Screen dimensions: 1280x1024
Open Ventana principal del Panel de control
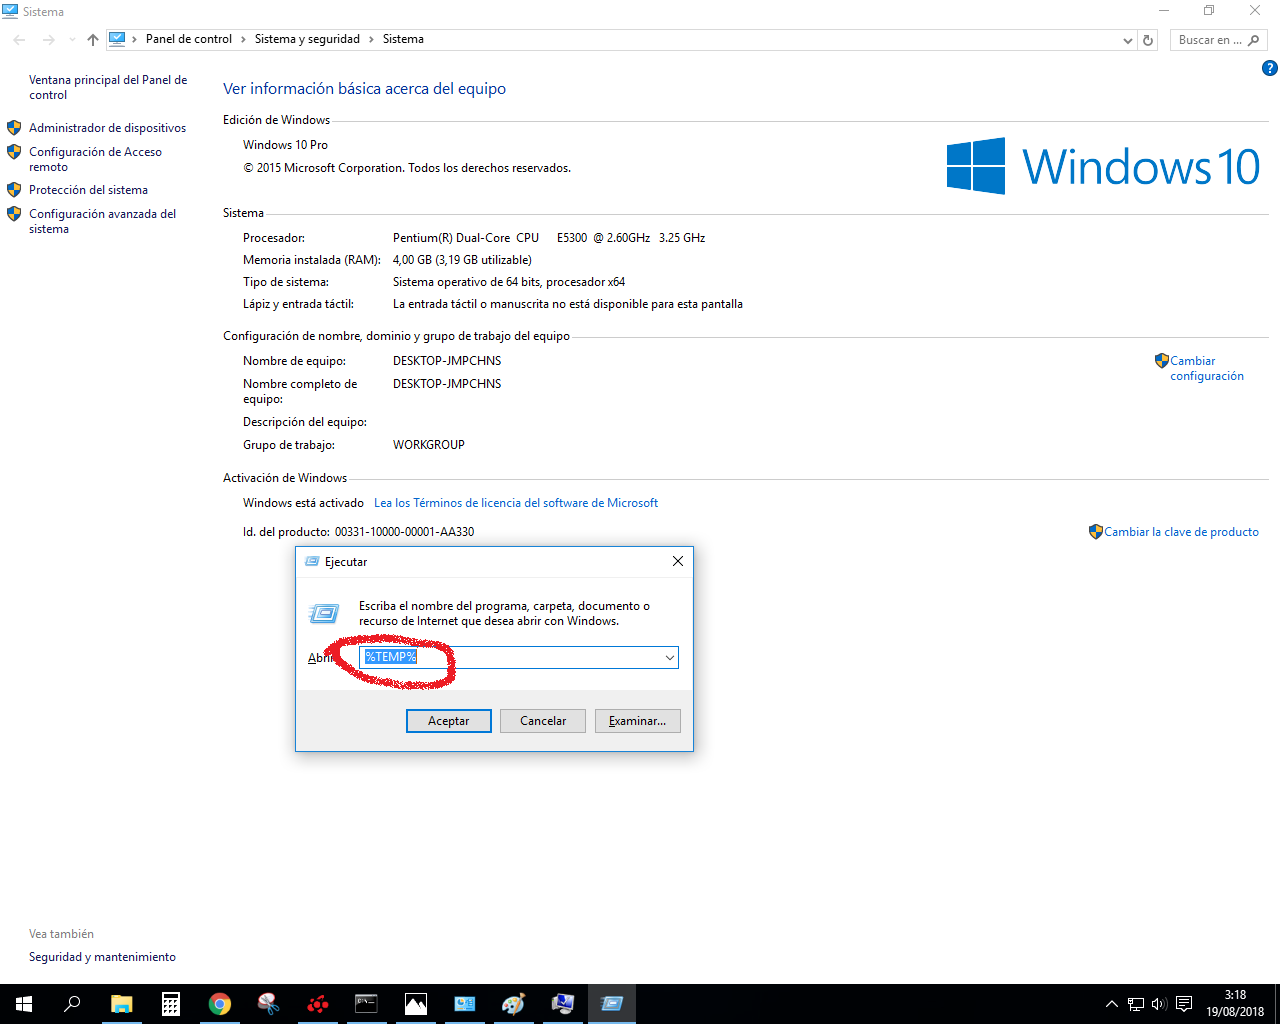tap(108, 87)
